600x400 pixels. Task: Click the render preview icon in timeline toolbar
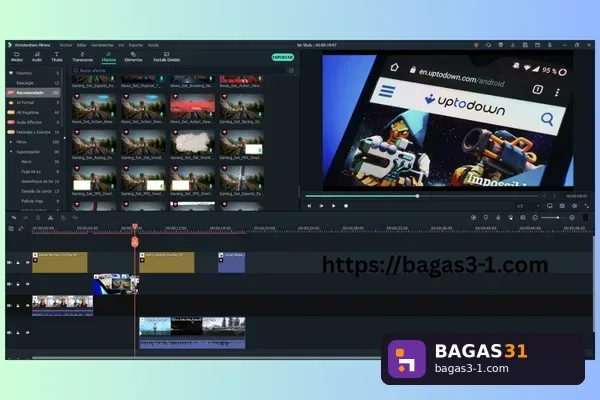pyautogui.click(x=473, y=218)
